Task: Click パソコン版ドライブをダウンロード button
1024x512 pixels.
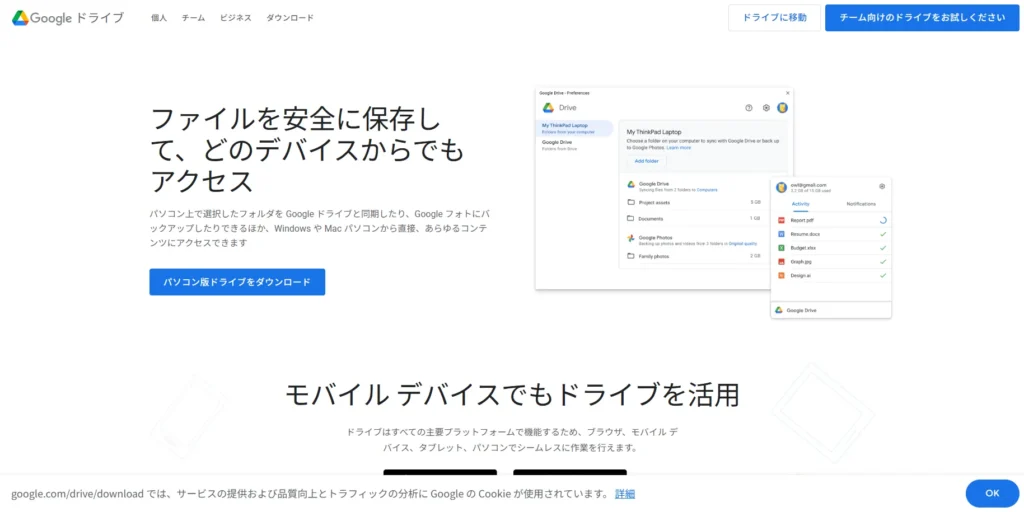Action: pos(237,282)
